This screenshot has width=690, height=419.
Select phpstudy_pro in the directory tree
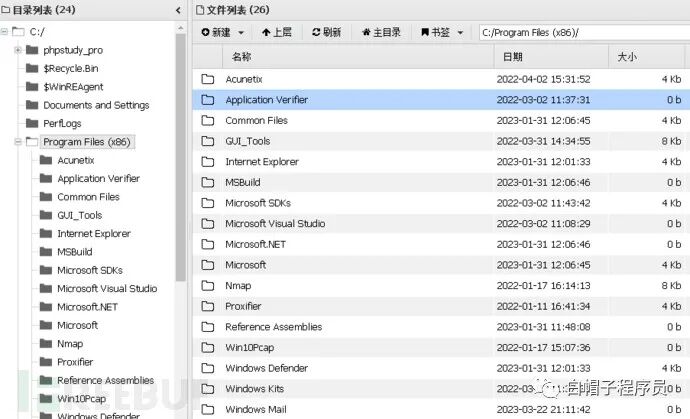tap(73, 50)
